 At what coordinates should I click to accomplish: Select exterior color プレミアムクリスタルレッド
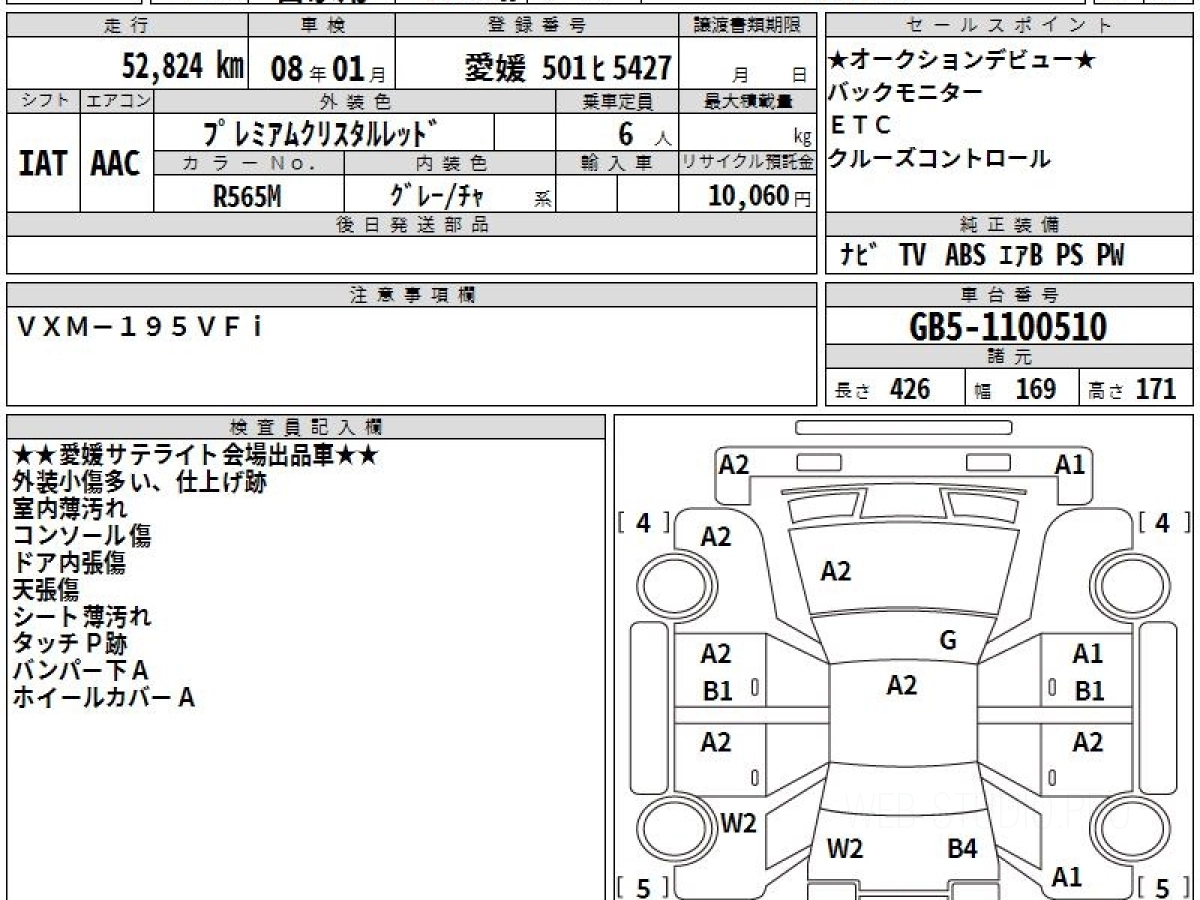pos(320,133)
